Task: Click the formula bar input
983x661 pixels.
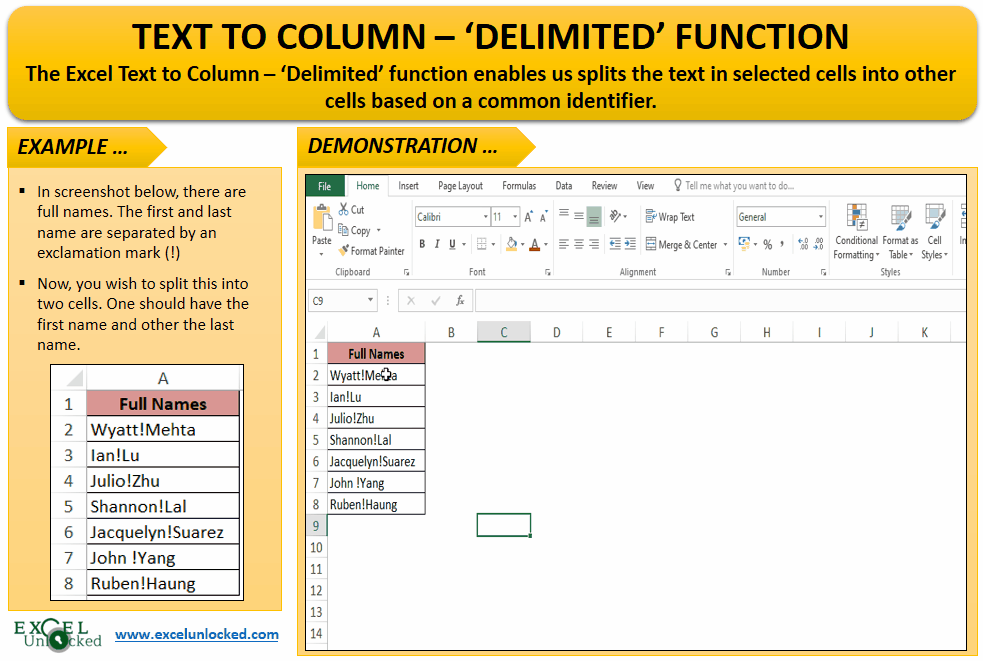Action: [x=720, y=301]
